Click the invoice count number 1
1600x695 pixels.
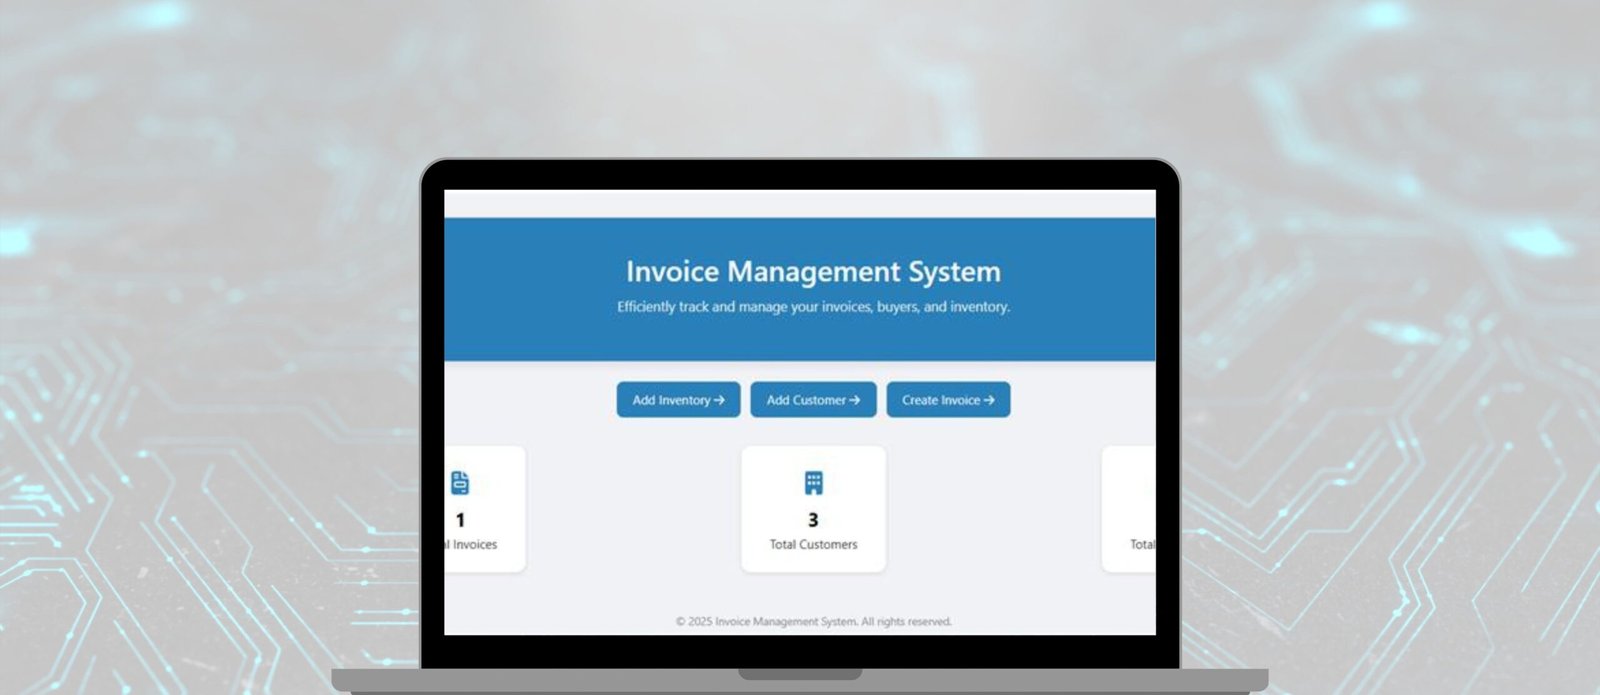(x=460, y=520)
